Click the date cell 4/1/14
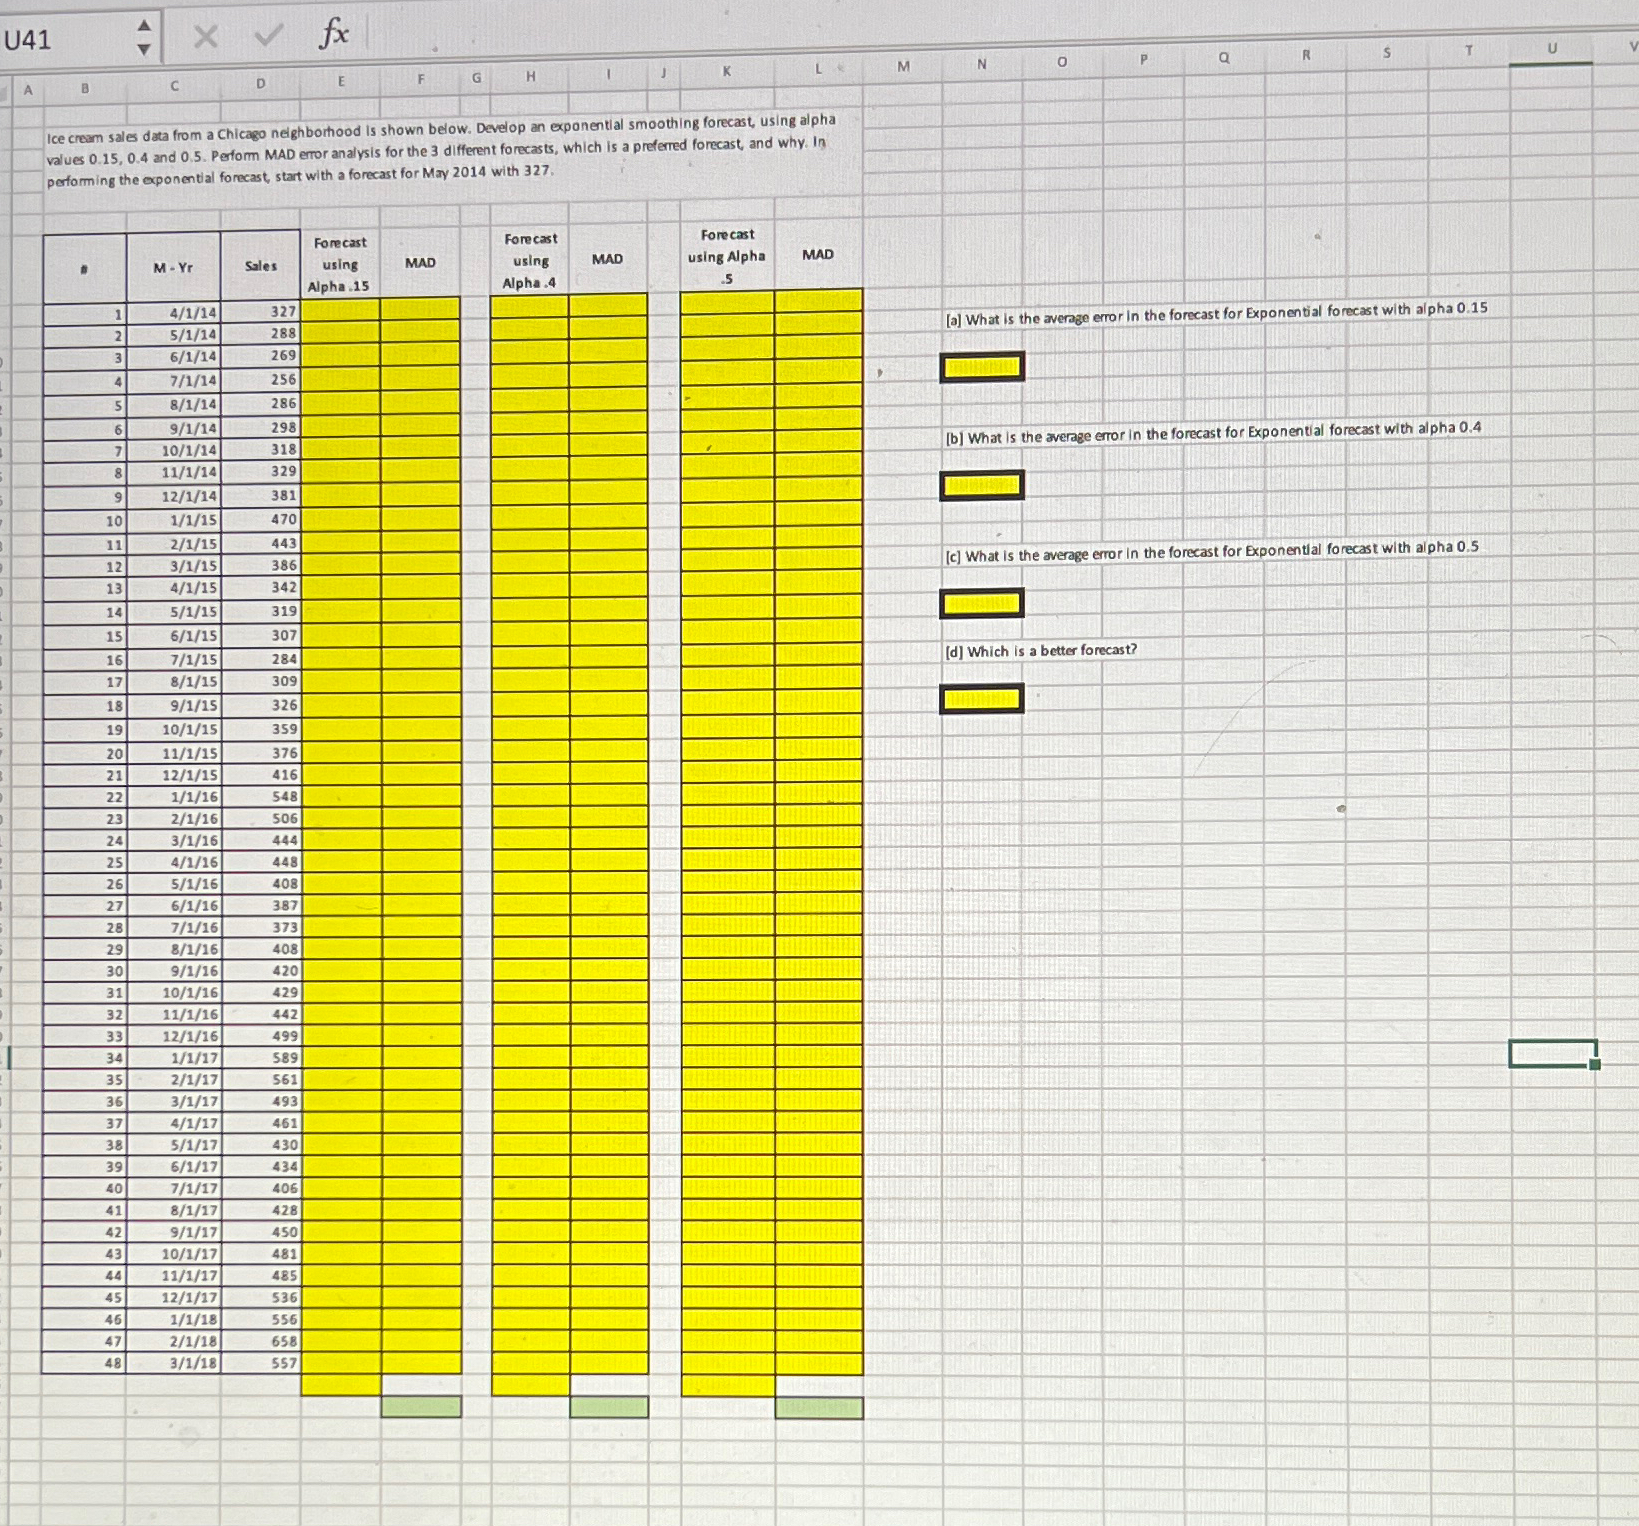The image size is (1639, 1526). pos(173,312)
